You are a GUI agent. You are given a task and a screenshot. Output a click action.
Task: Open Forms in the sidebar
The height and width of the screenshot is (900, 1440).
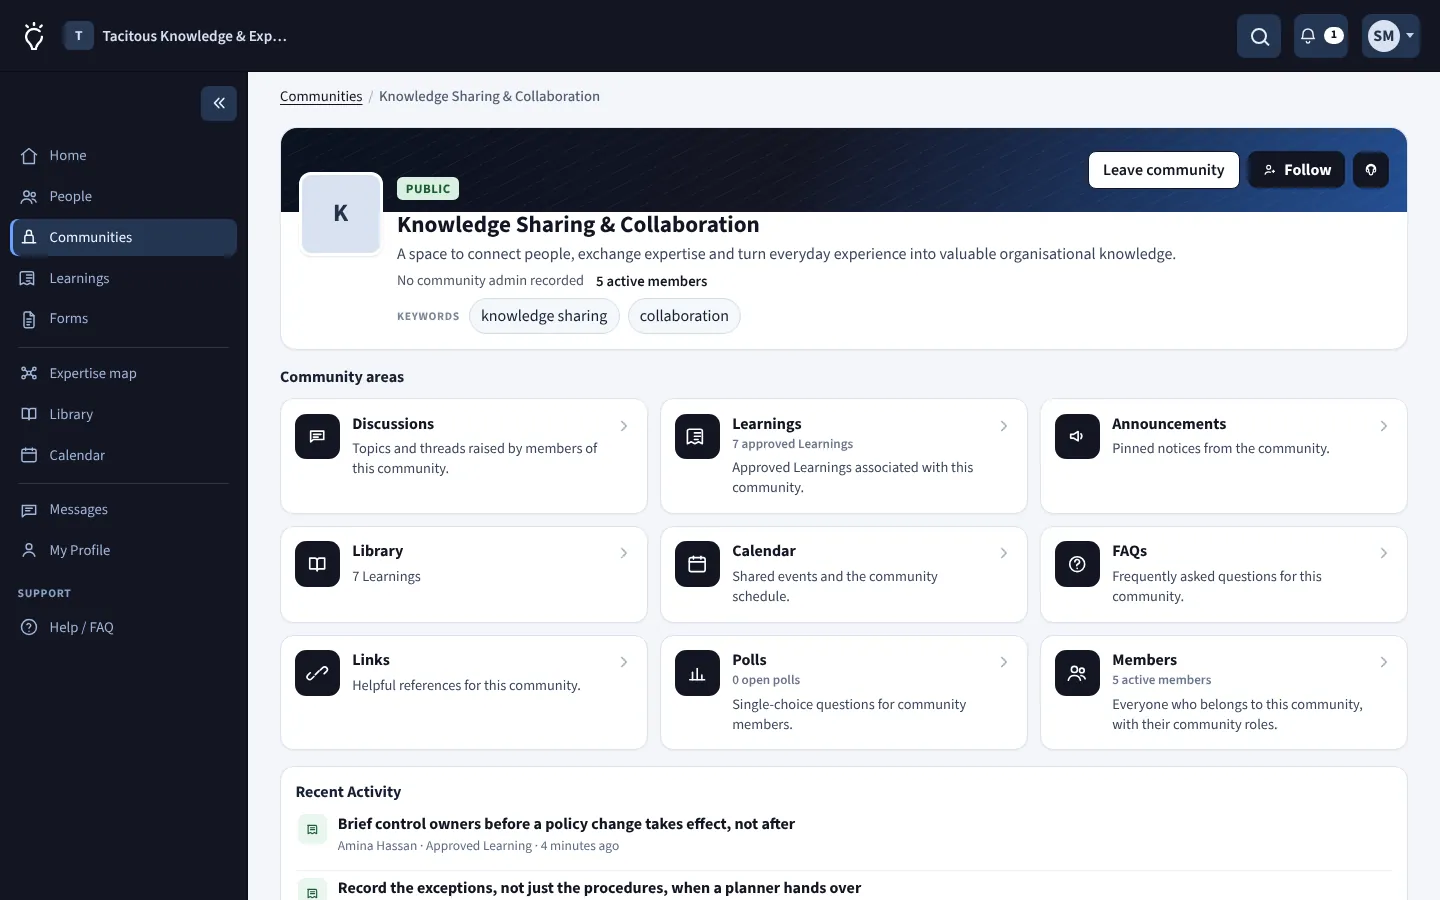click(x=124, y=318)
